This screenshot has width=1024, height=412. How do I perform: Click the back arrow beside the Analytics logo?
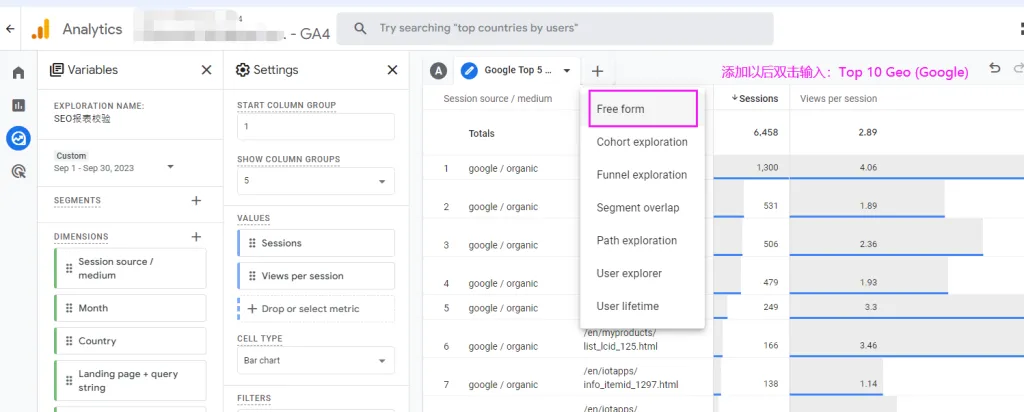(9, 29)
